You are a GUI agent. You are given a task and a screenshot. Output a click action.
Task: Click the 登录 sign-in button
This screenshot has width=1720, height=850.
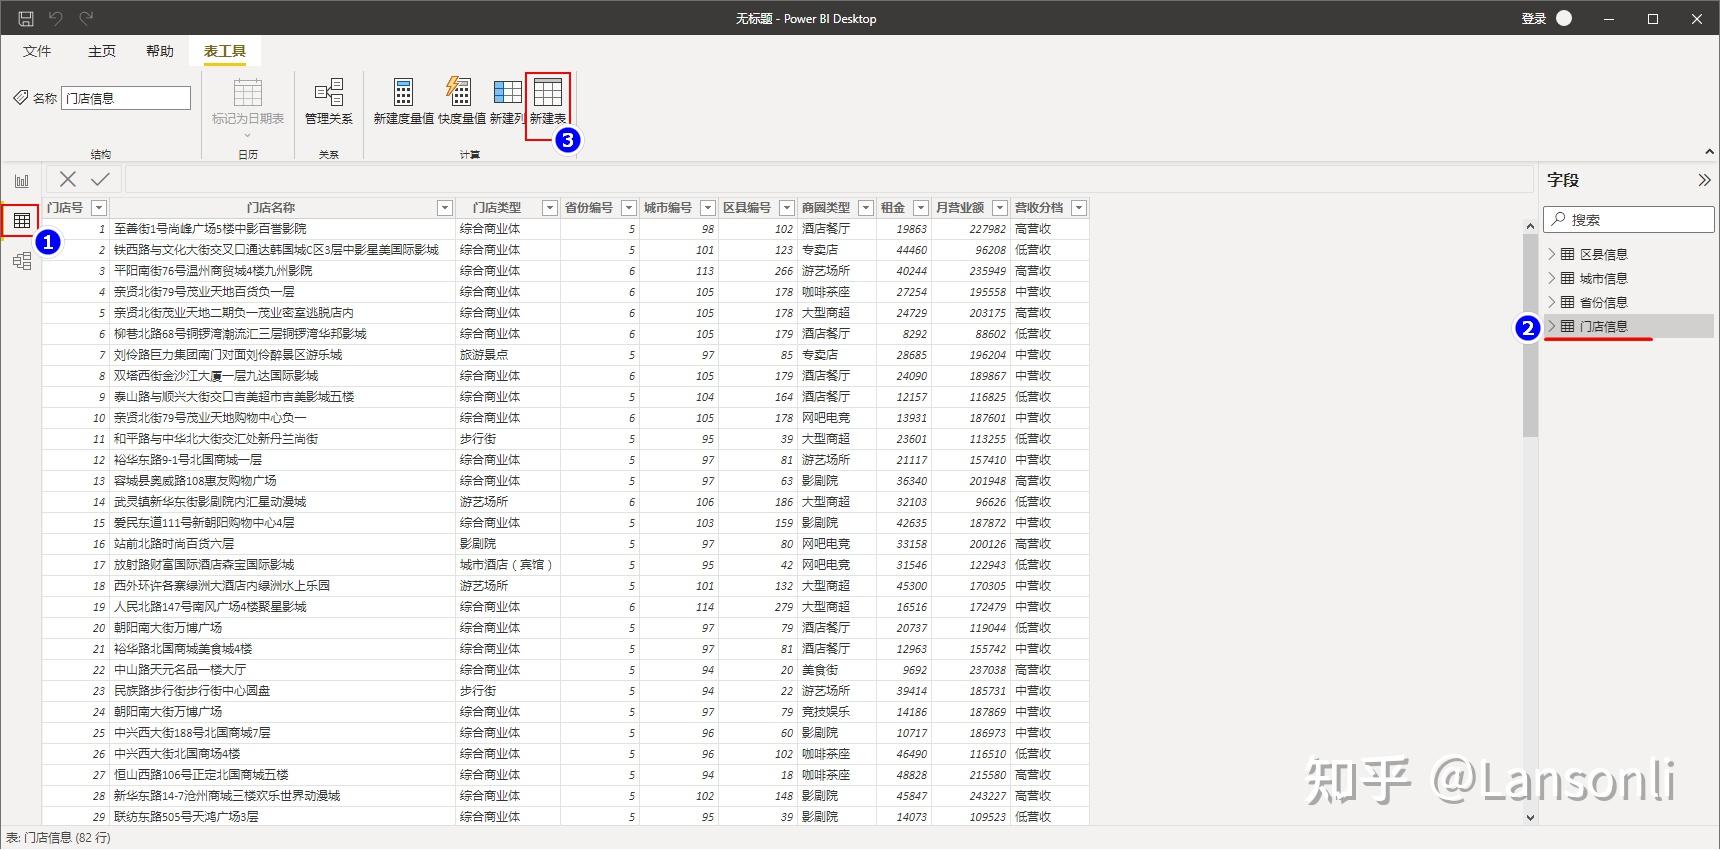[x=1534, y=18]
